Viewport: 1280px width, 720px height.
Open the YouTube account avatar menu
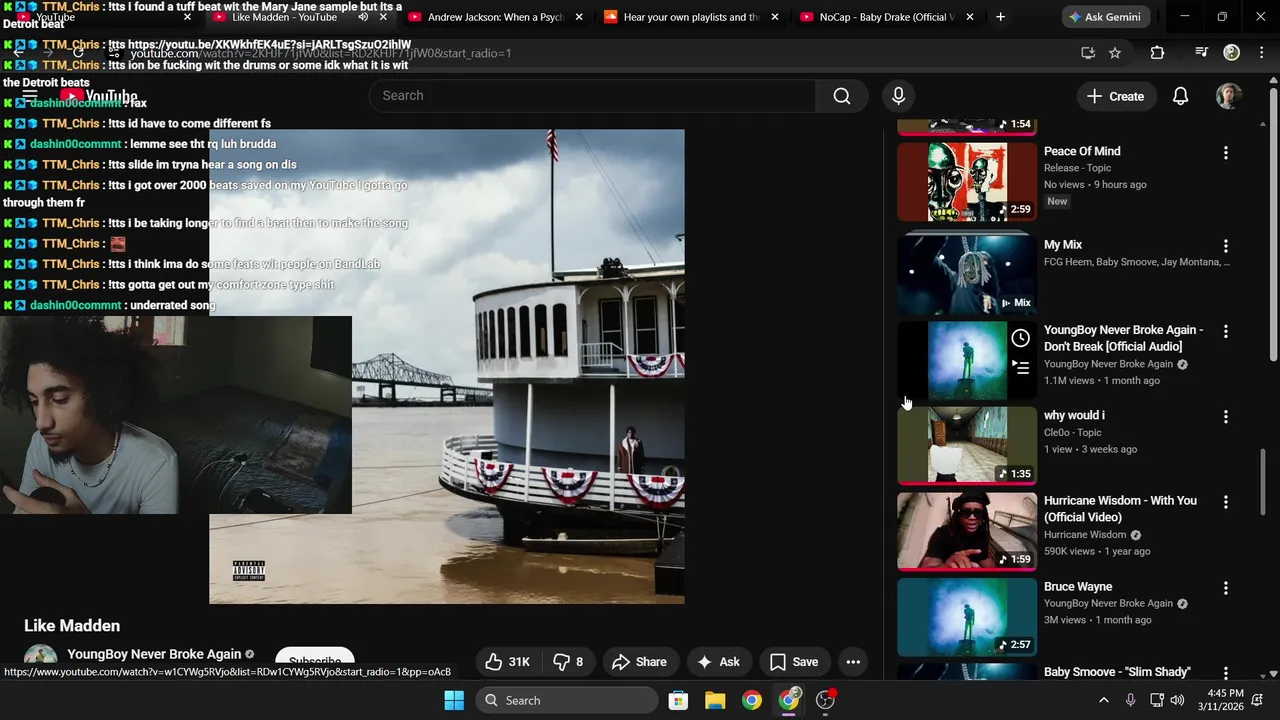[x=1228, y=96]
